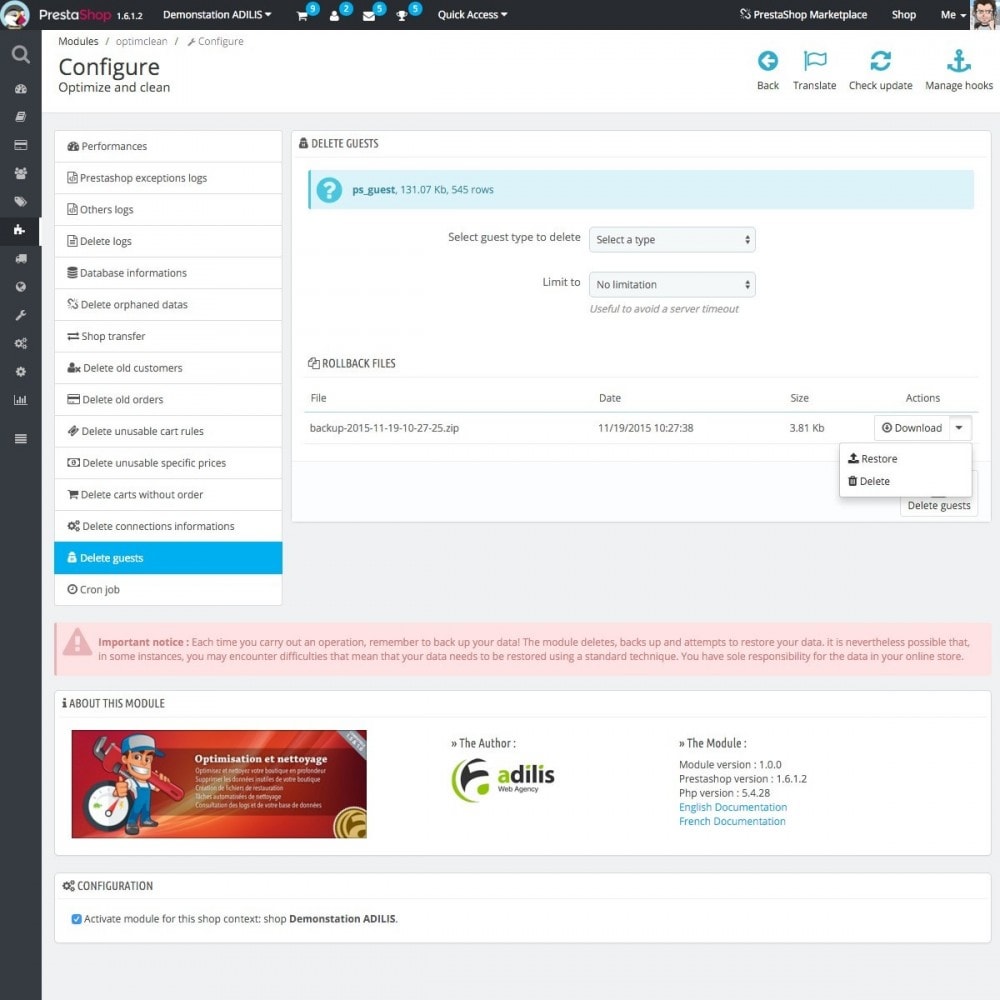This screenshot has width=1000, height=1000.
Task: Click the modules puzzle icon in sidebar
Action: pyautogui.click(x=20, y=230)
